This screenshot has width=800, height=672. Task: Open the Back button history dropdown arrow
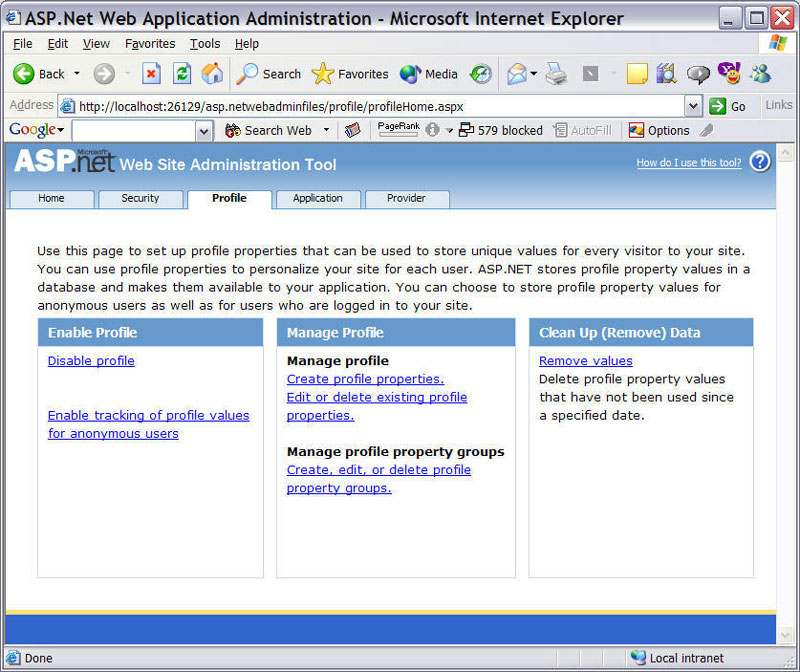pyautogui.click(x=77, y=74)
